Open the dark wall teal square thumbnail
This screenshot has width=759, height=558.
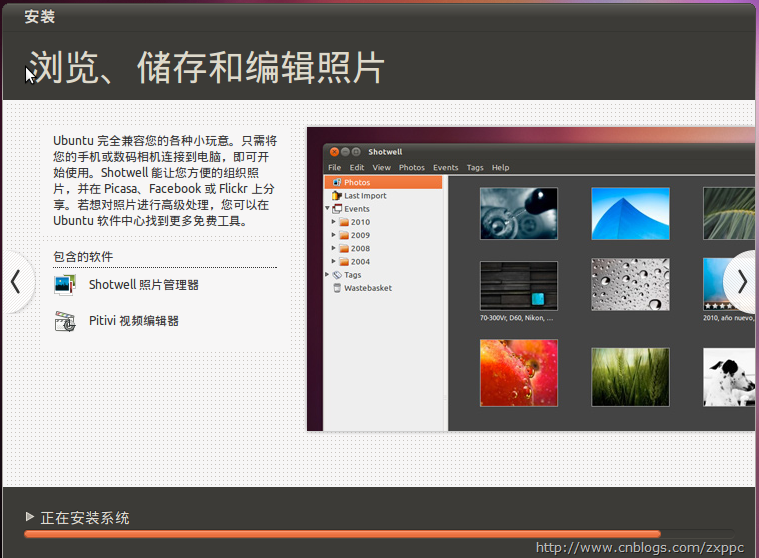518,286
